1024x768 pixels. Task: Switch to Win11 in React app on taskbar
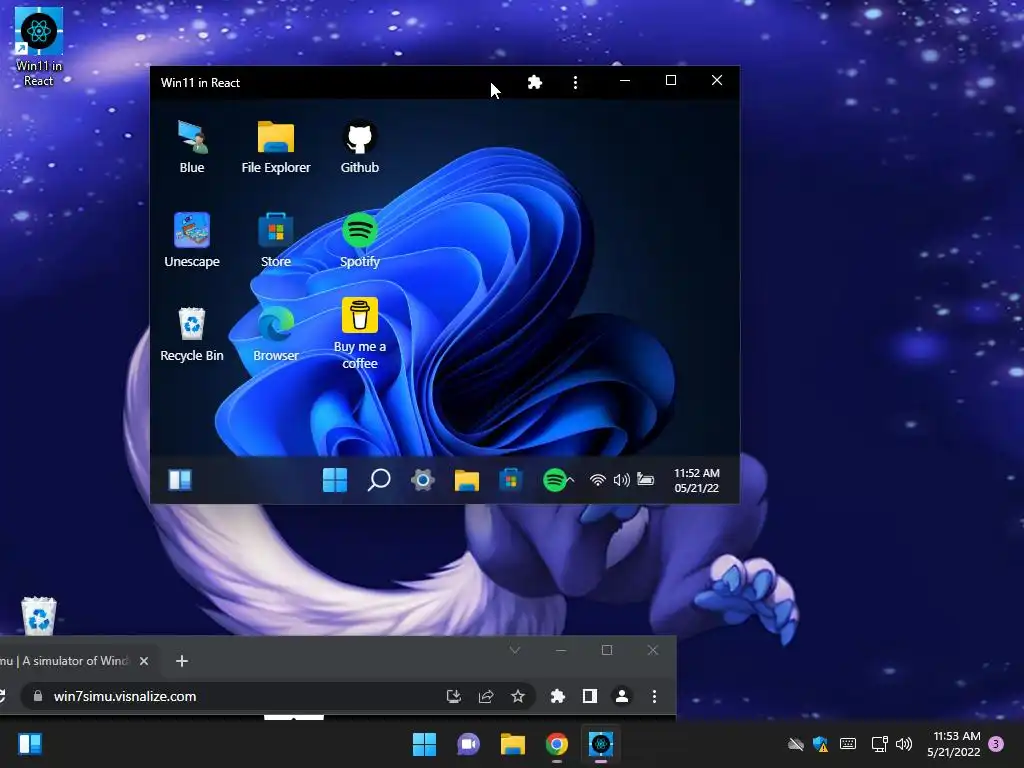click(x=601, y=744)
